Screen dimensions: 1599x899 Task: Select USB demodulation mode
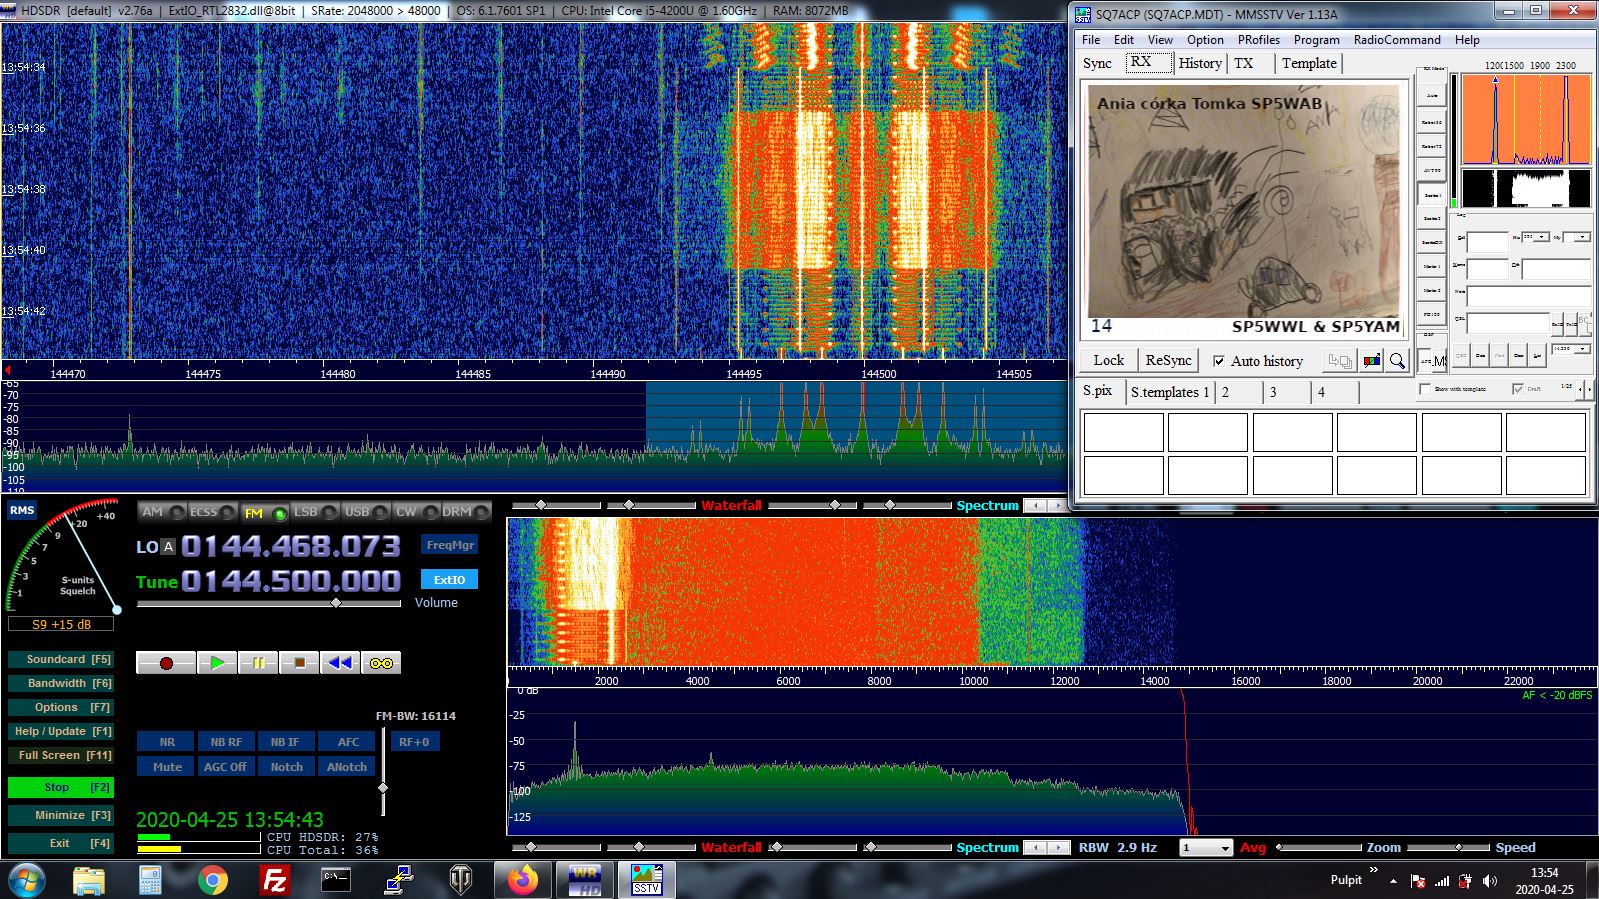pos(367,512)
